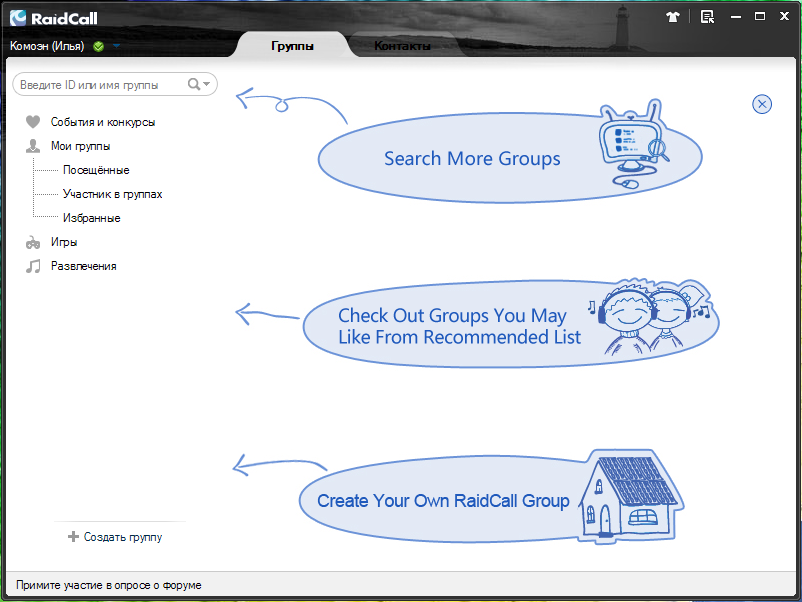The width and height of the screenshot is (802, 602).
Task: Minimize the RaidCall window
Action: pos(736,17)
